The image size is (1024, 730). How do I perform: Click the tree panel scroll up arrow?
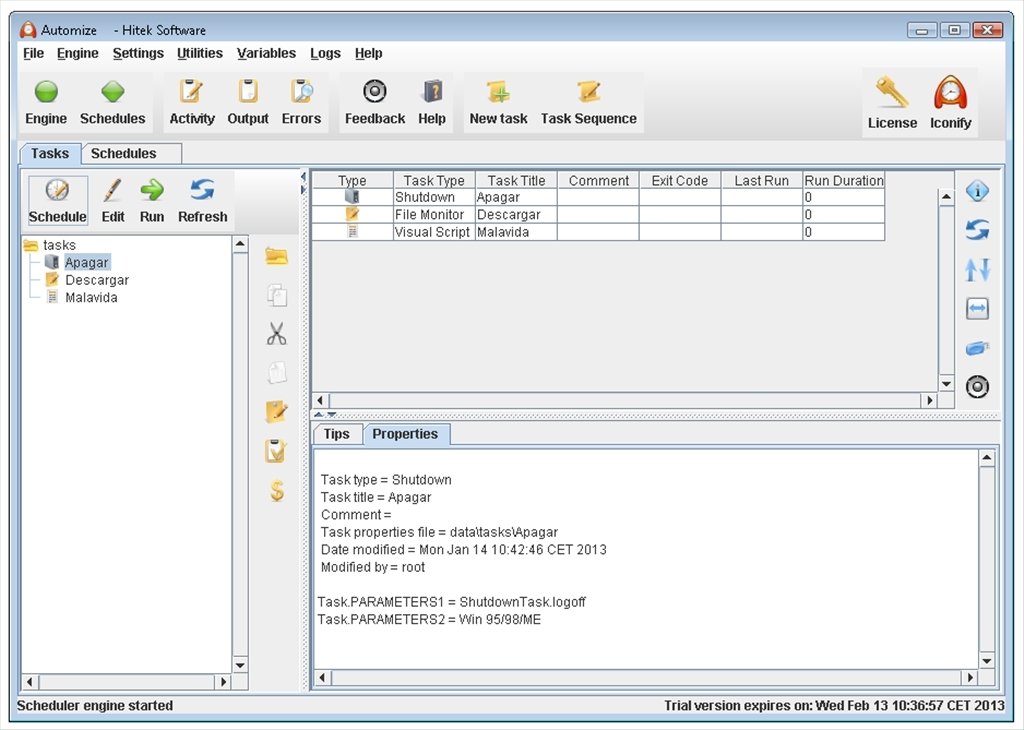[240, 244]
